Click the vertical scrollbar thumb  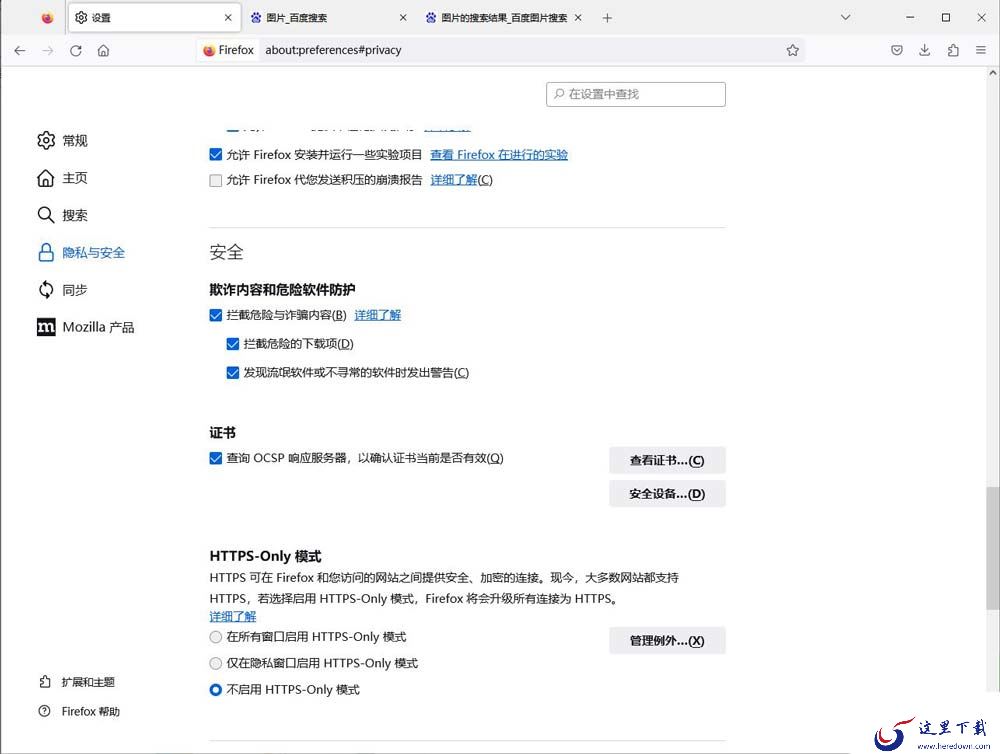[992, 548]
